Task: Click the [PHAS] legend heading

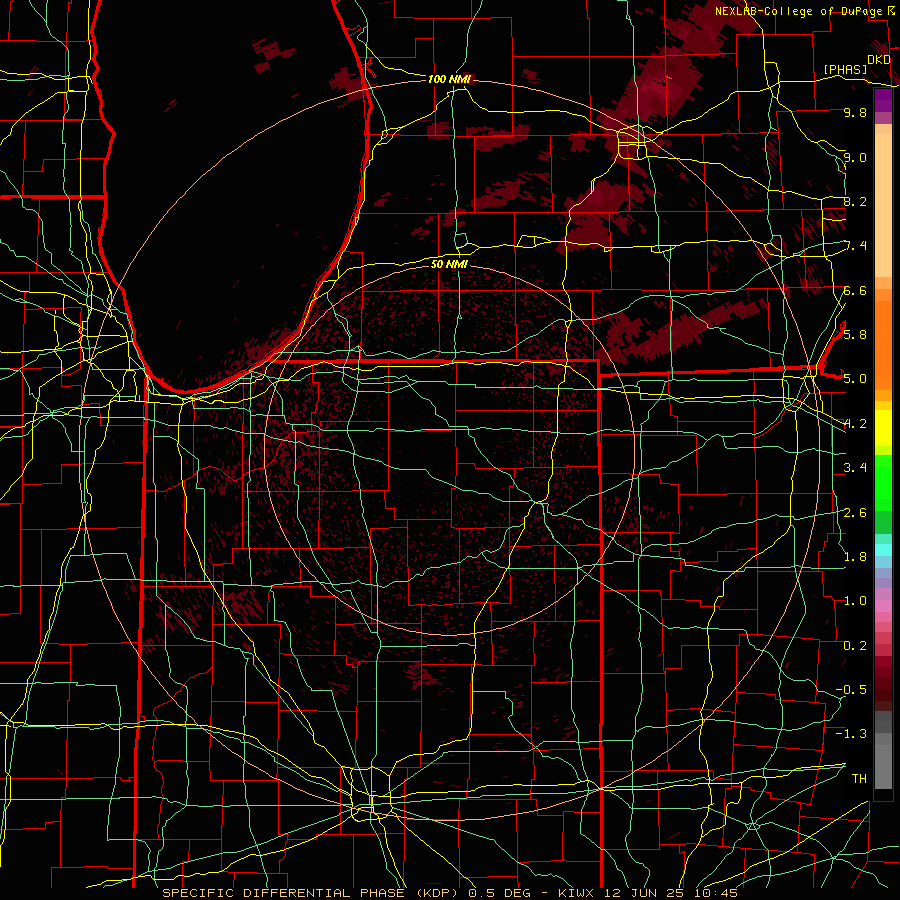Action: click(845, 69)
